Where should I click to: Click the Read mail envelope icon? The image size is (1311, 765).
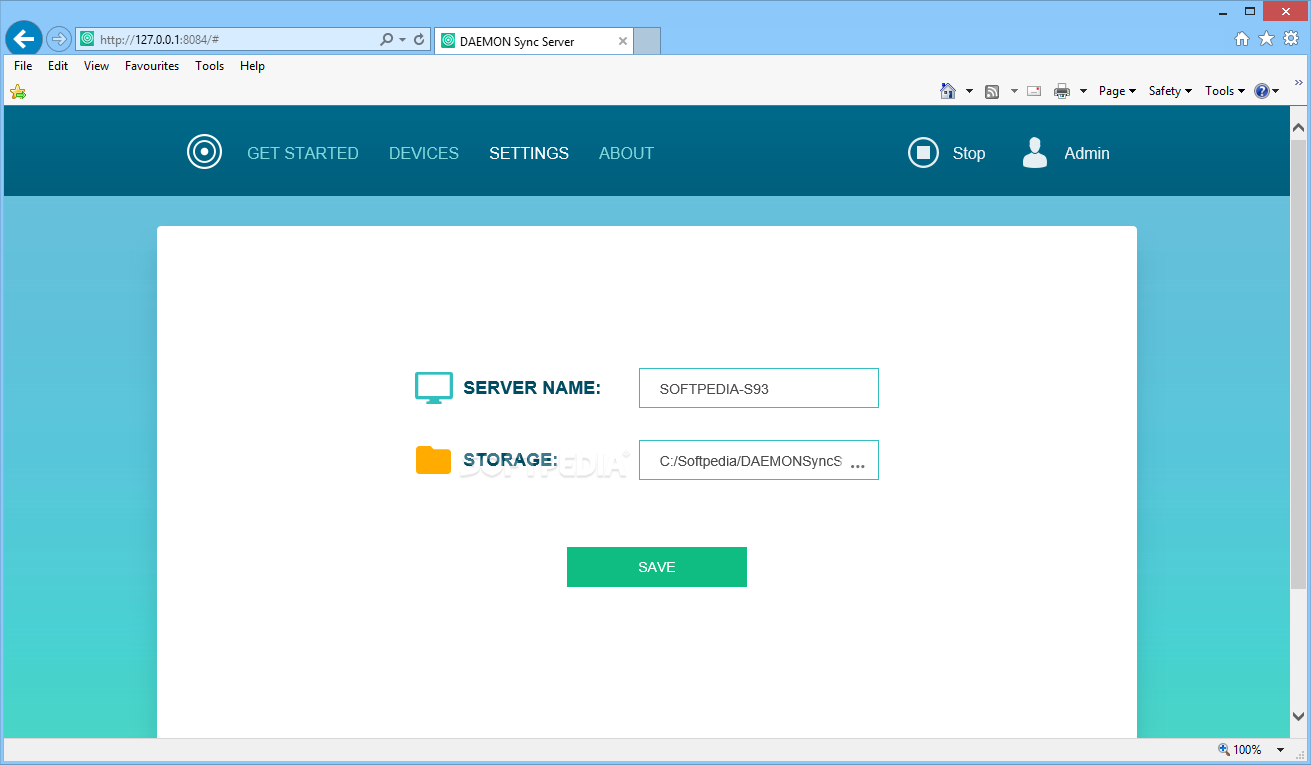1034,91
